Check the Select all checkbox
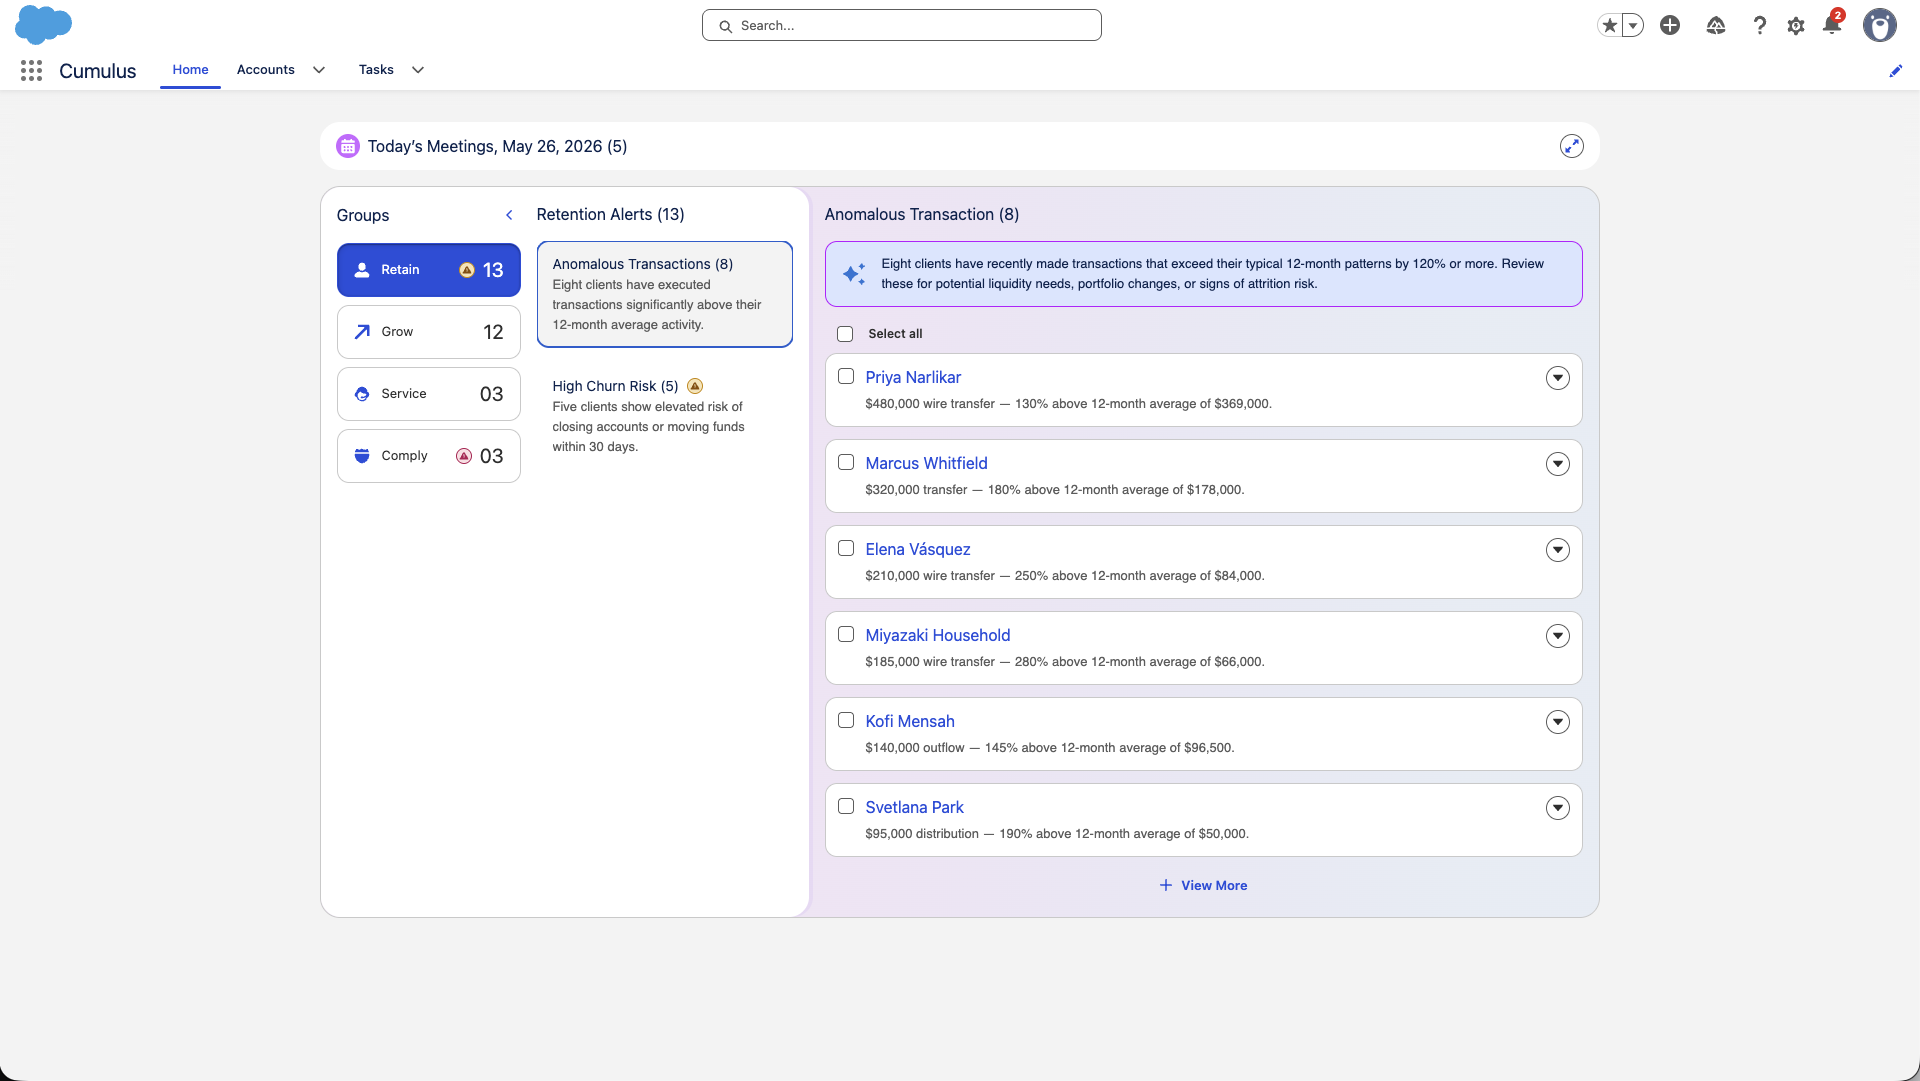The image size is (1920, 1081). pyautogui.click(x=845, y=334)
